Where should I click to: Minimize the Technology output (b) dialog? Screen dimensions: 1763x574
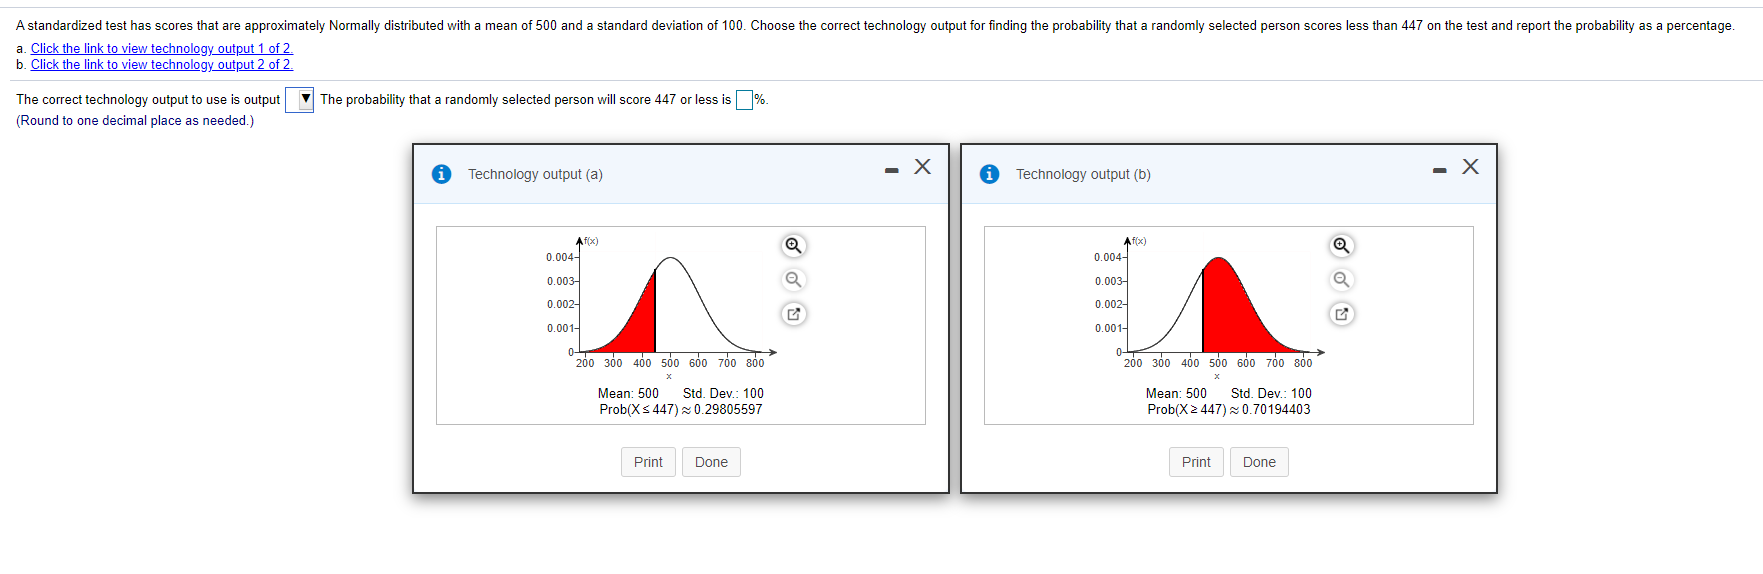click(1439, 170)
